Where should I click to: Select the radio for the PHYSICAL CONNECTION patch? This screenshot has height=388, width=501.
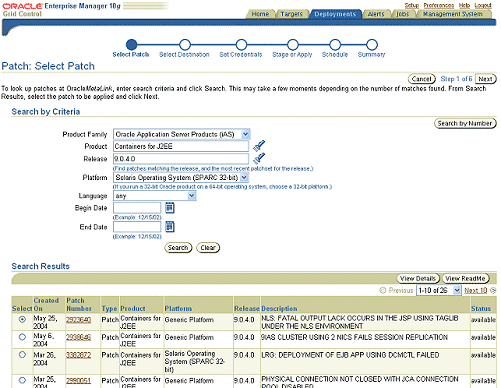22,380
